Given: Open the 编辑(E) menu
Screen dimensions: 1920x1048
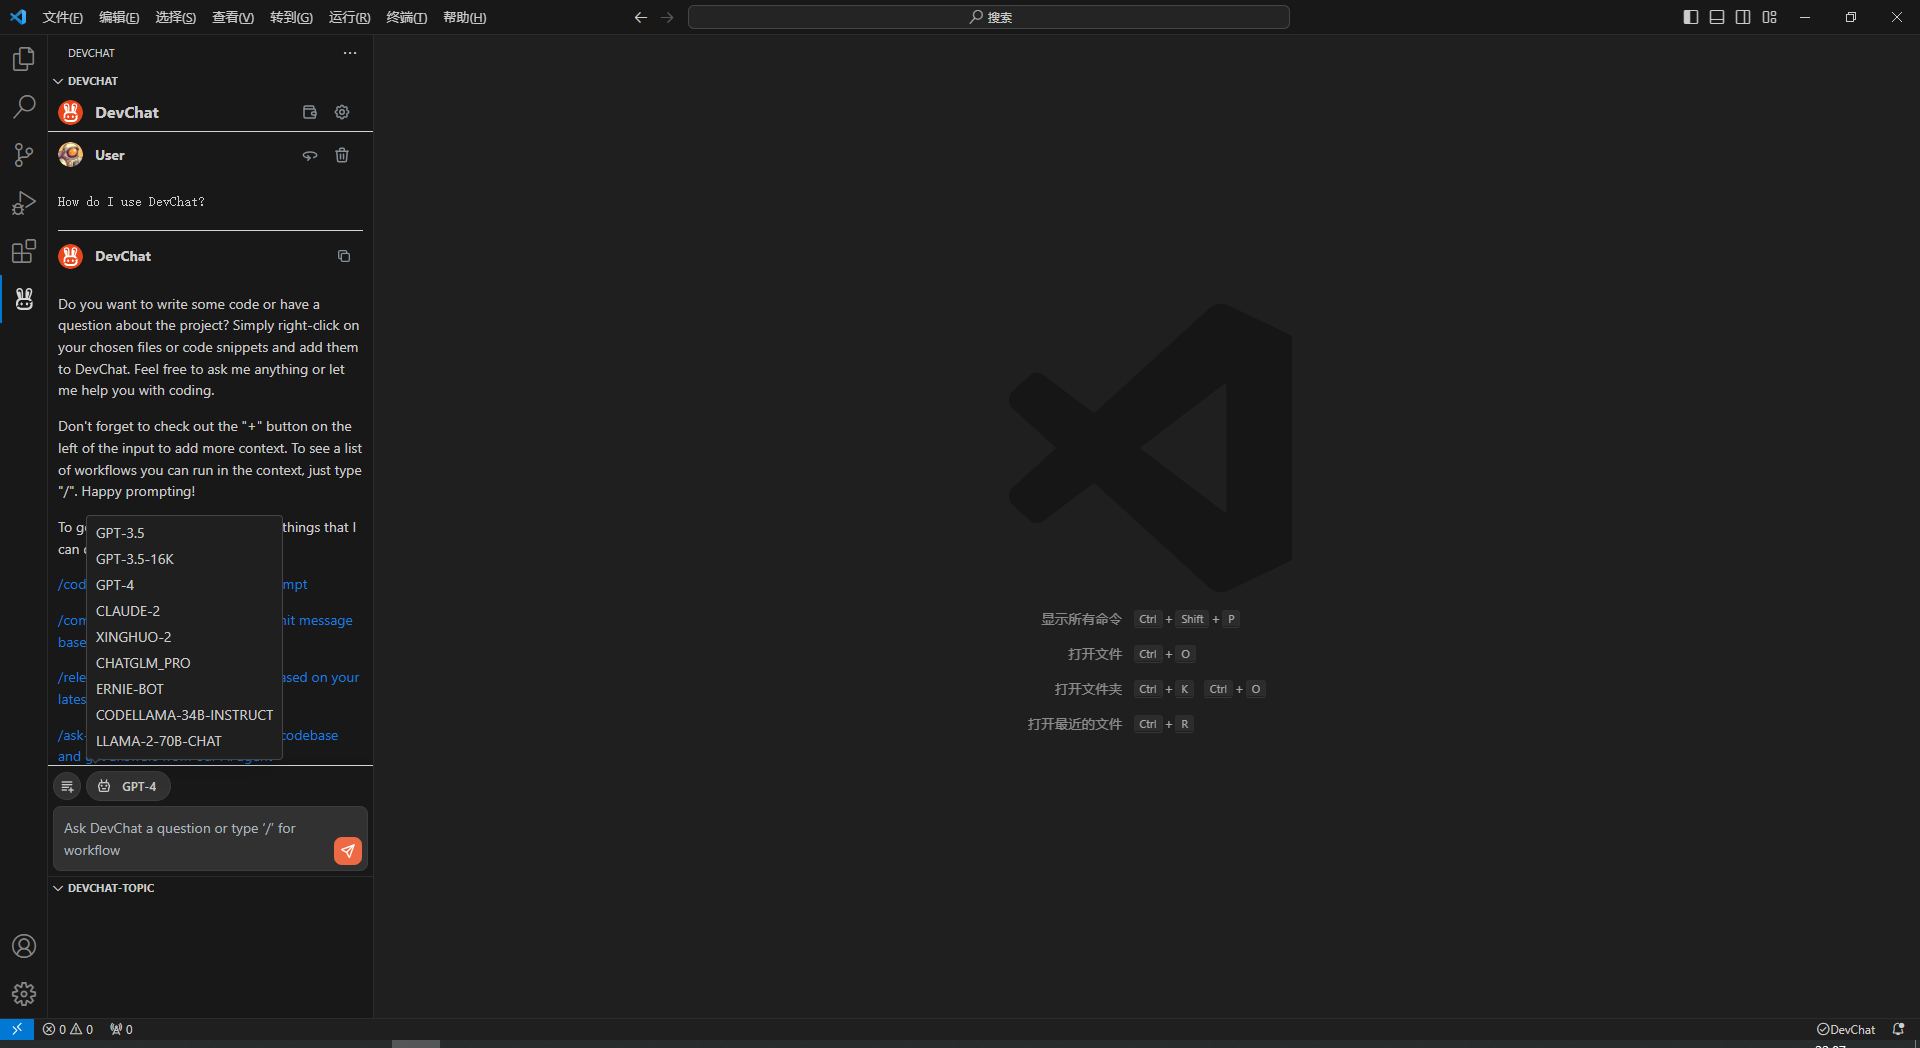Looking at the screenshot, I should (119, 17).
